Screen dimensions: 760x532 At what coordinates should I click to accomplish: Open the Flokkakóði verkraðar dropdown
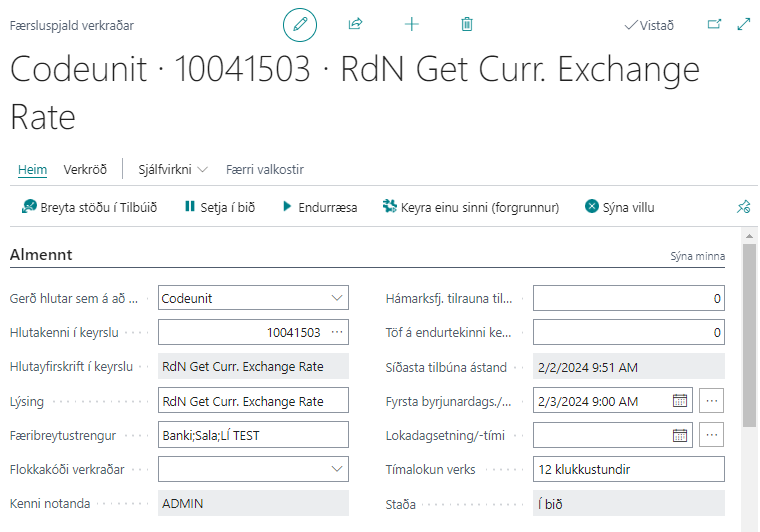(x=337, y=469)
